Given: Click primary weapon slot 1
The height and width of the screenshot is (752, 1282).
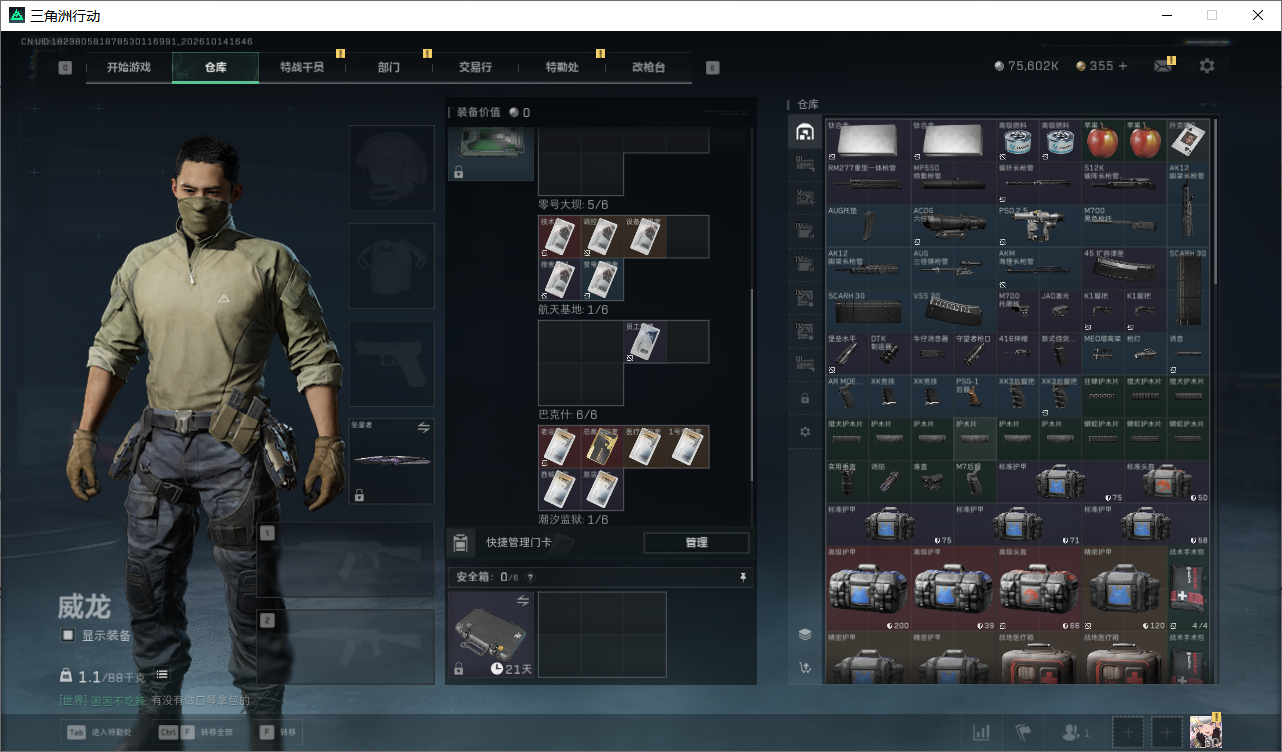Looking at the screenshot, I should 346,560.
